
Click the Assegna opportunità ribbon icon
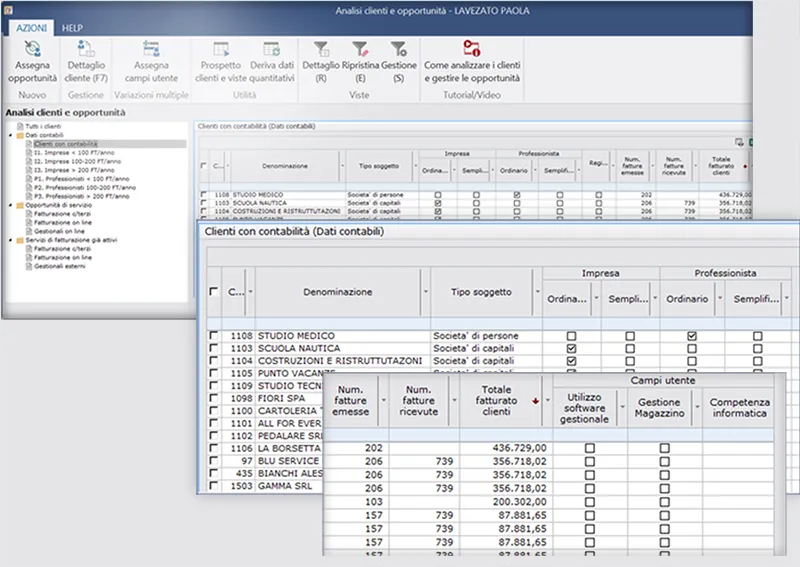click(x=33, y=49)
